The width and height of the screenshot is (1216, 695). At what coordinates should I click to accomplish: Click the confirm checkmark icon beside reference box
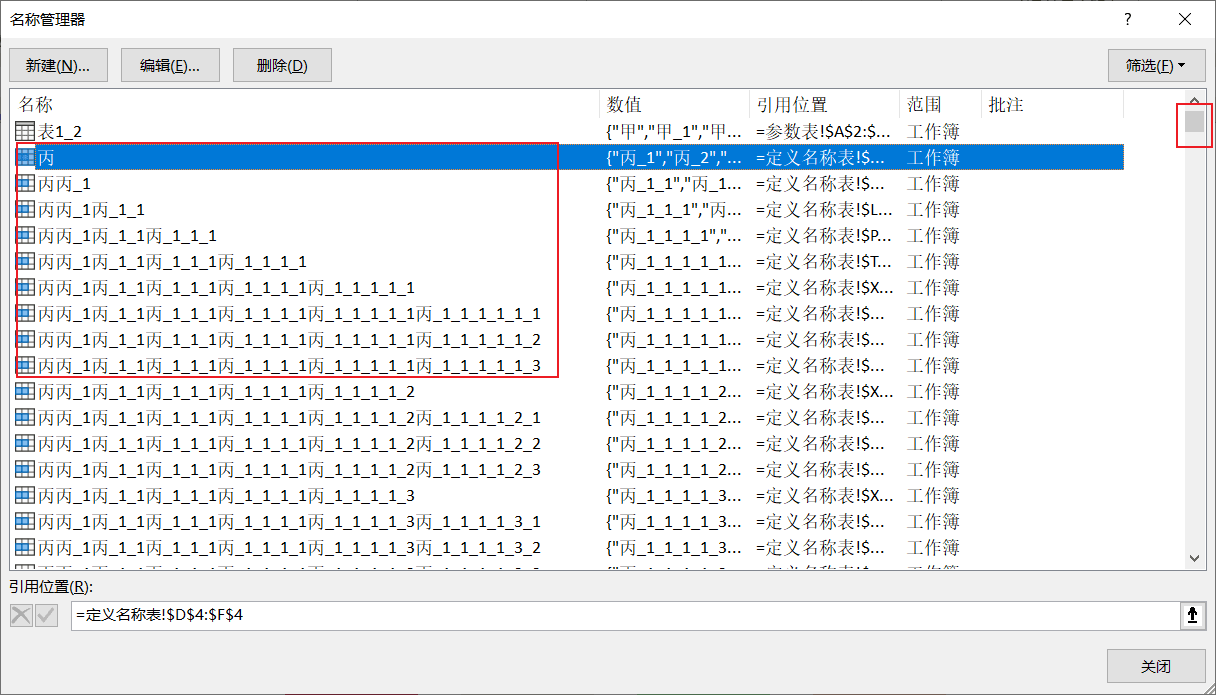46,616
